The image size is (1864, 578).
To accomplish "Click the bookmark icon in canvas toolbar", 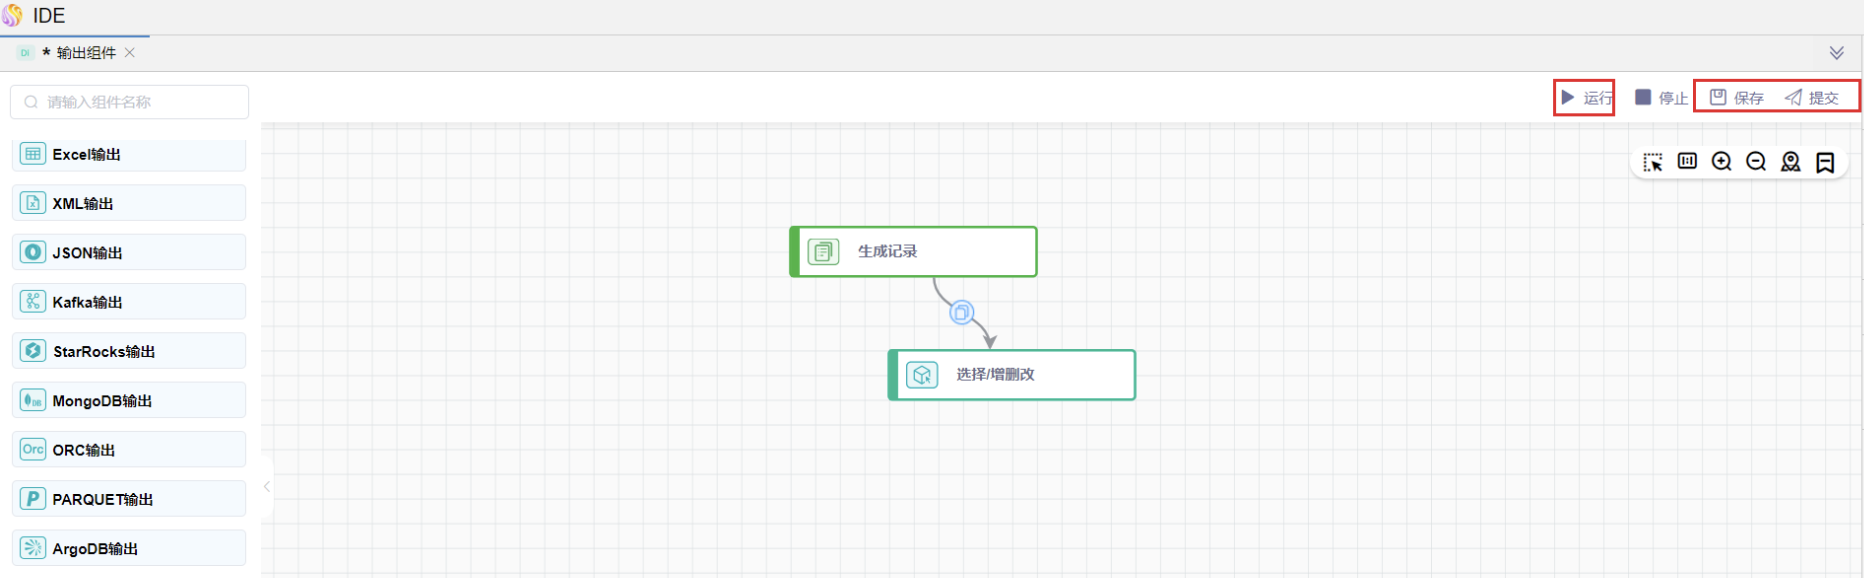I will click(1825, 162).
